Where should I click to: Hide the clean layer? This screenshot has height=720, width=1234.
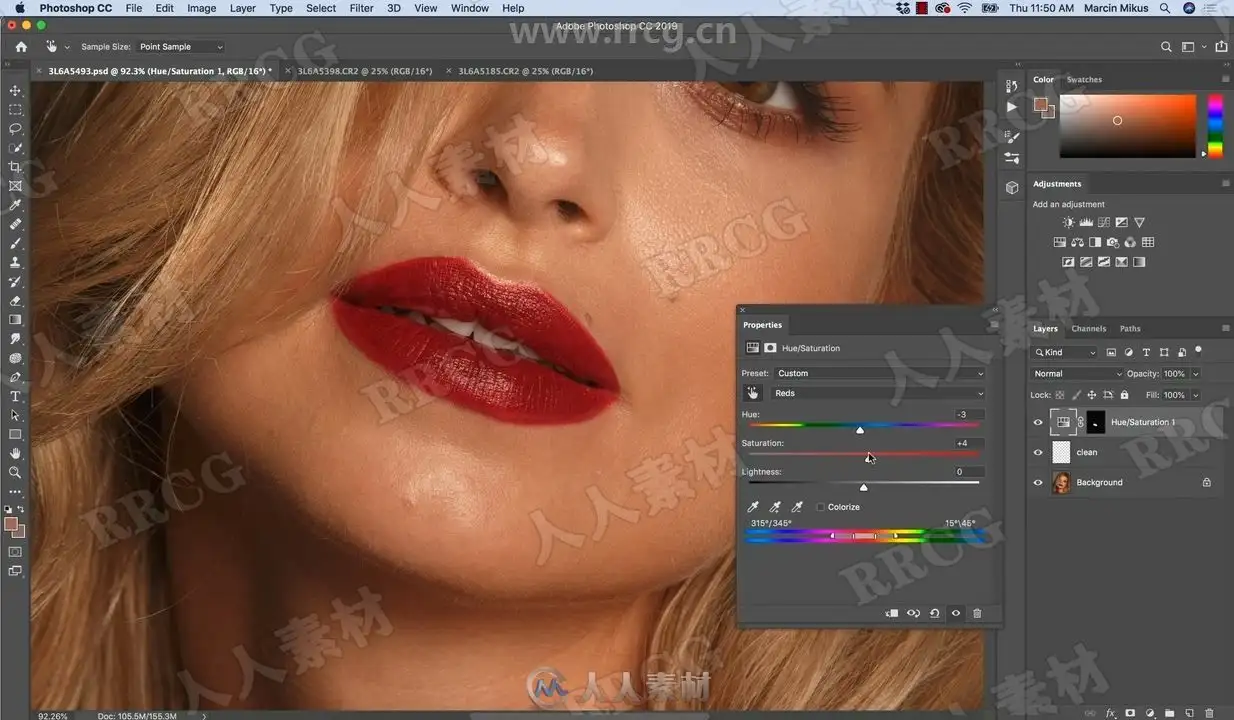[1037, 452]
